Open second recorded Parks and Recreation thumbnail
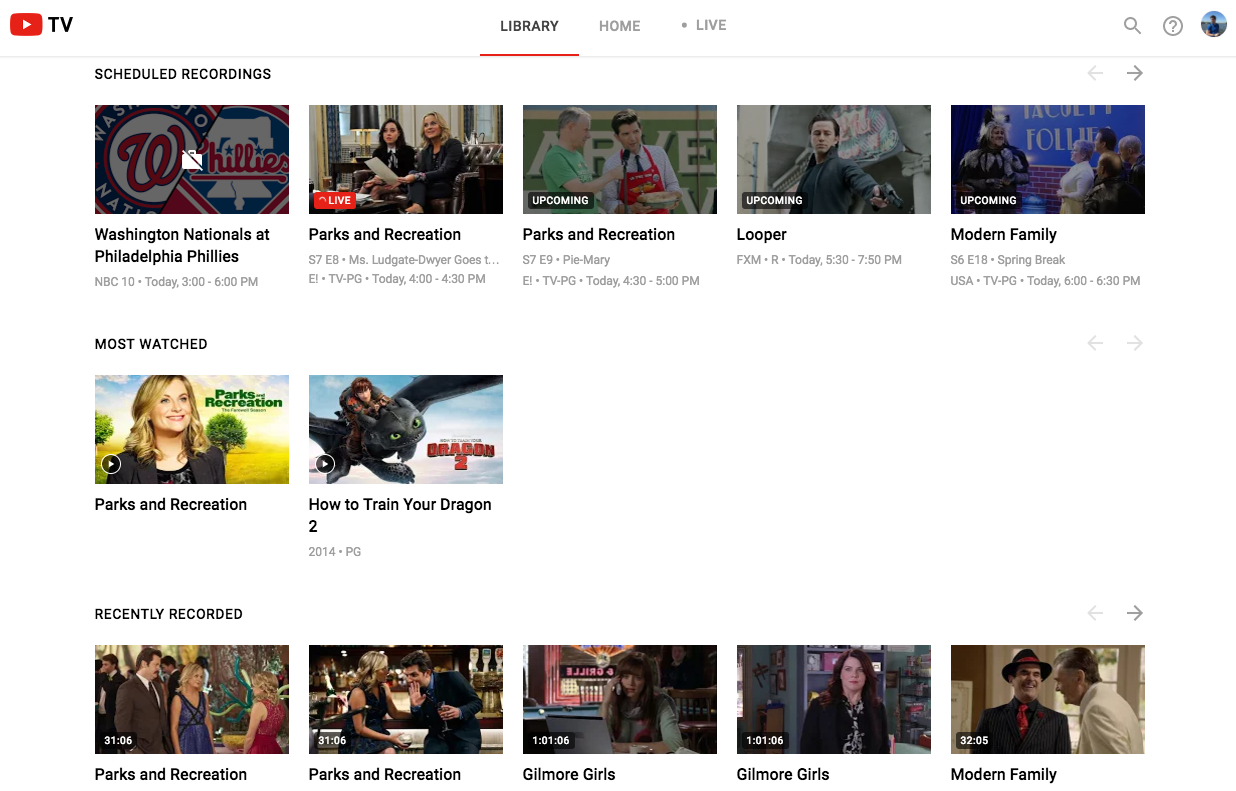 pyautogui.click(x=406, y=699)
